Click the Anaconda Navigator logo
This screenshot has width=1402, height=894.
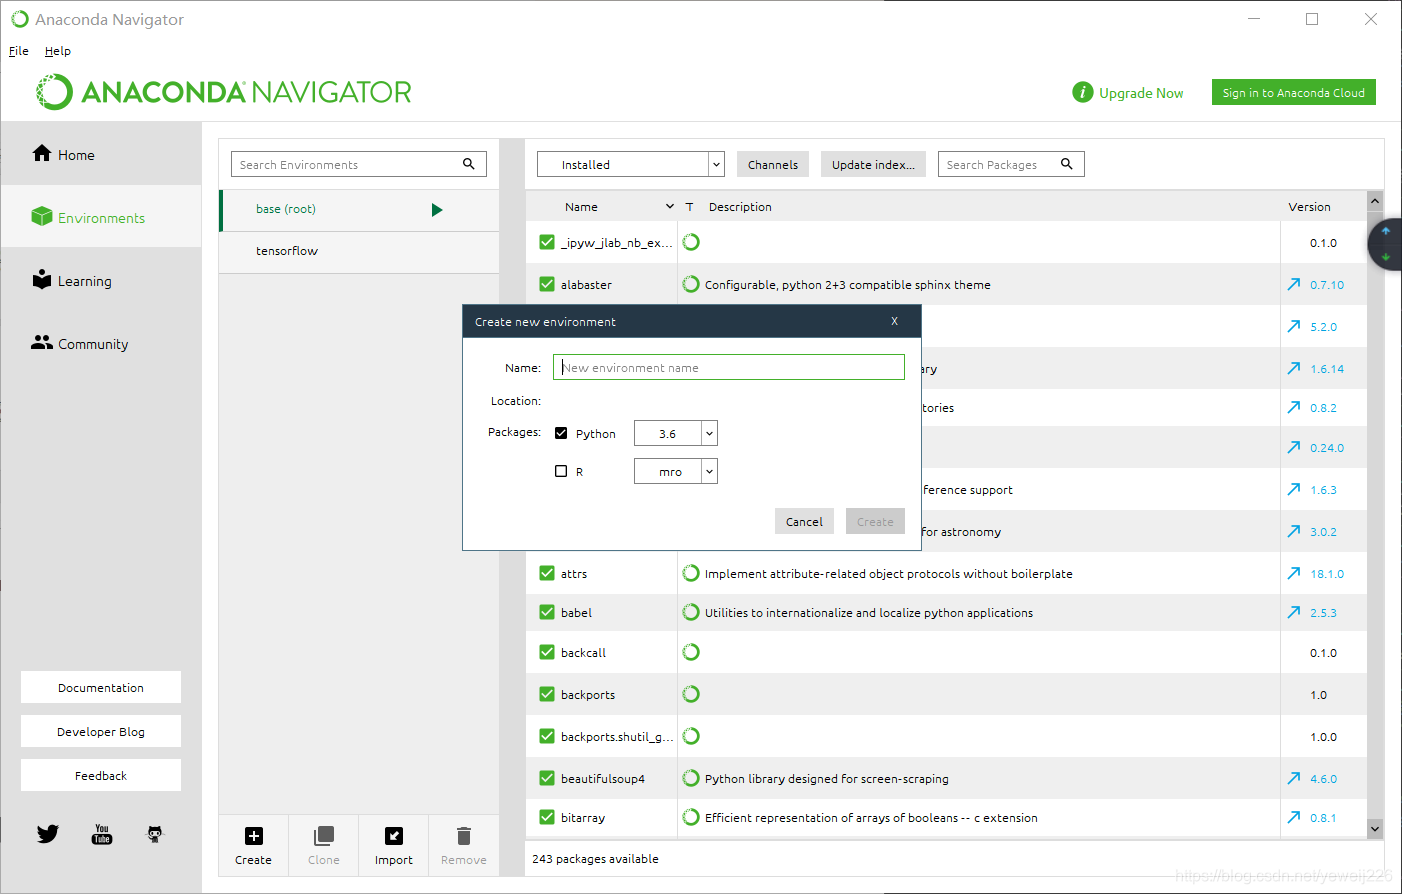click(224, 92)
